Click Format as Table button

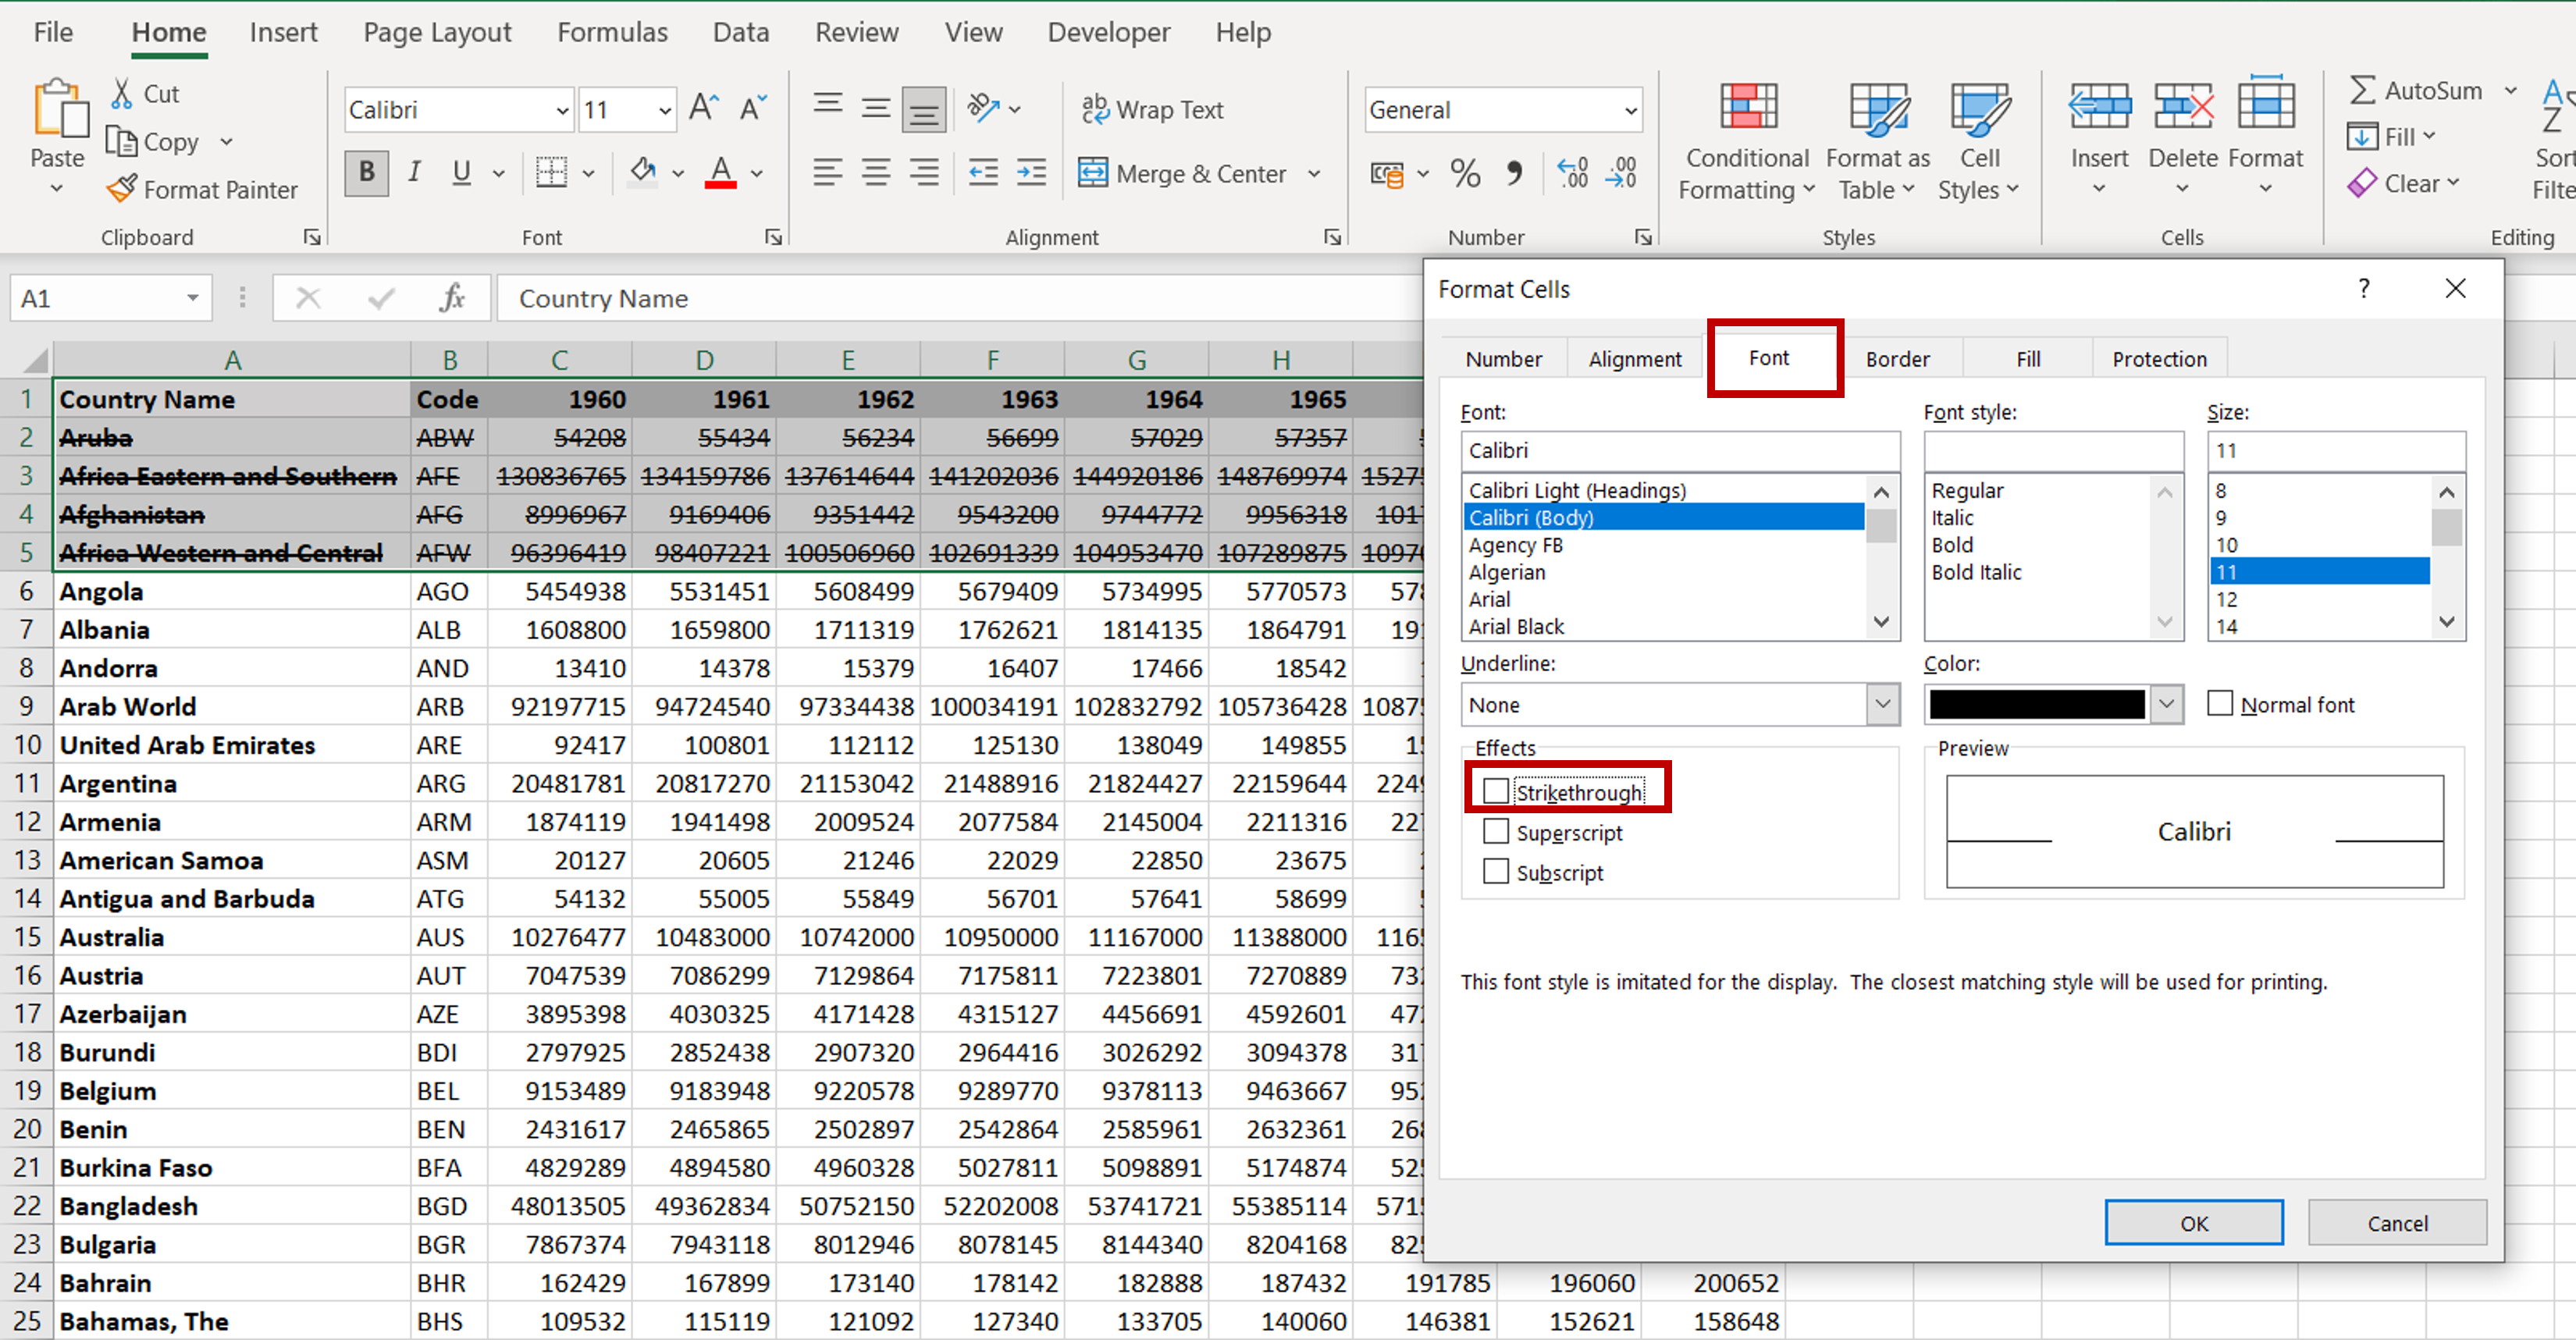click(x=1877, y=140)
